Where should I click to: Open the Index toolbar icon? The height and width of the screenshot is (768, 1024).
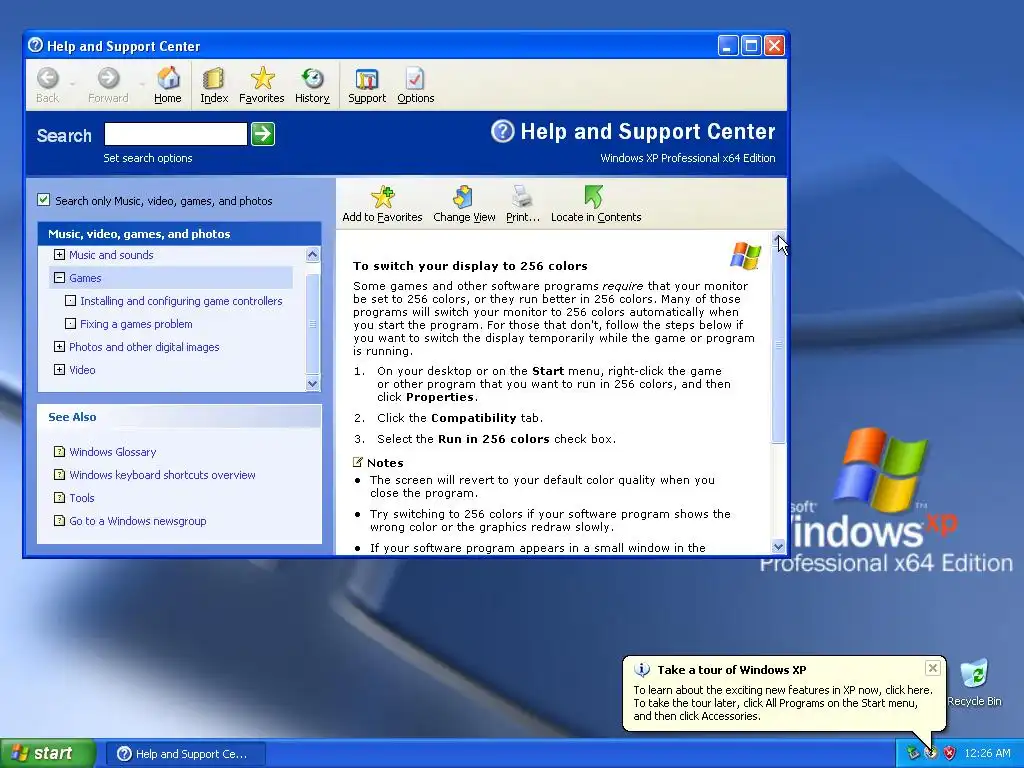tap(214, 78)
